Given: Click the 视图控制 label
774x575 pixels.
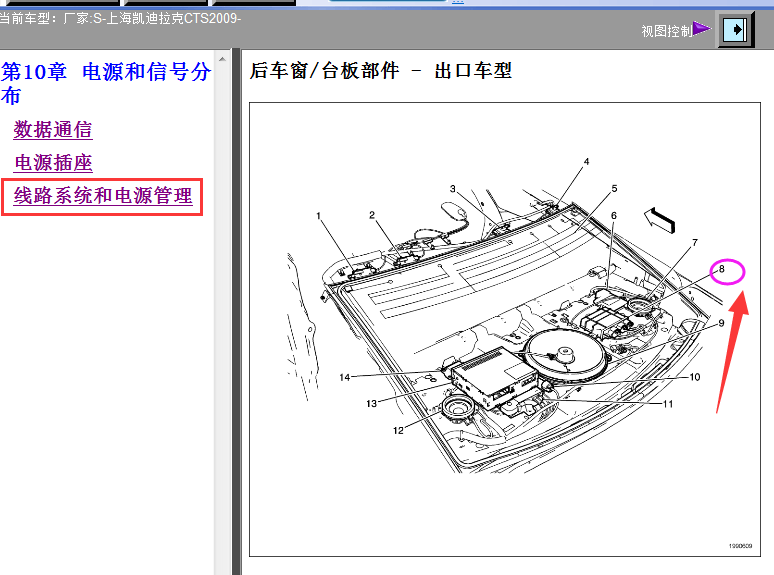Looking at the screenshot, I should pos(666,31).
